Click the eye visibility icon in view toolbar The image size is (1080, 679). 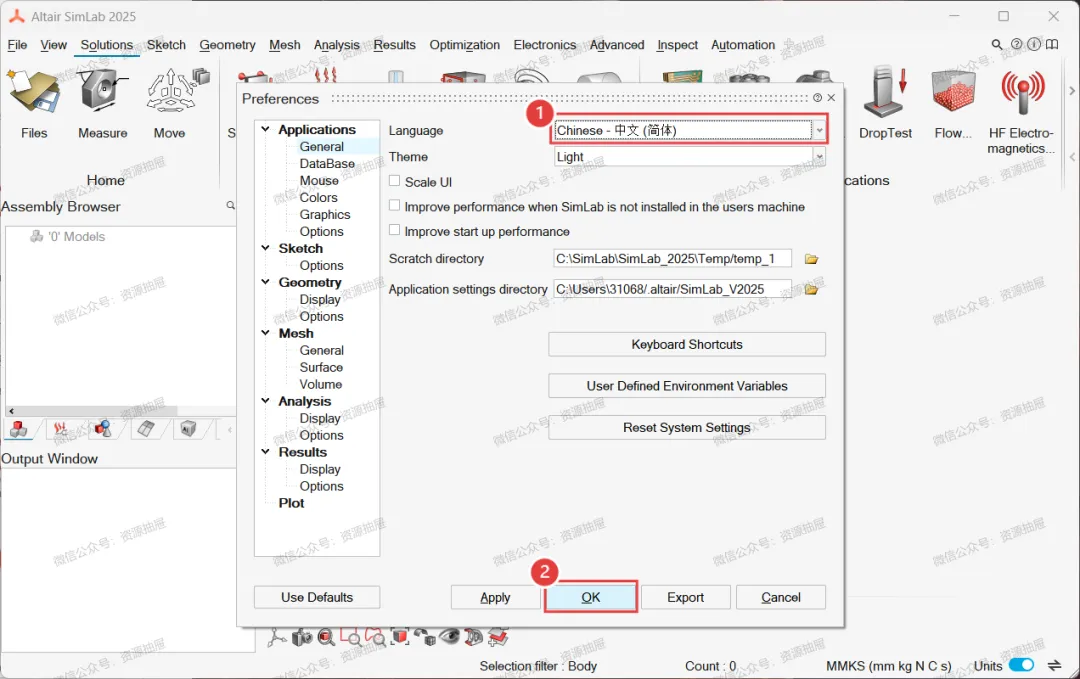click(449, 636)
